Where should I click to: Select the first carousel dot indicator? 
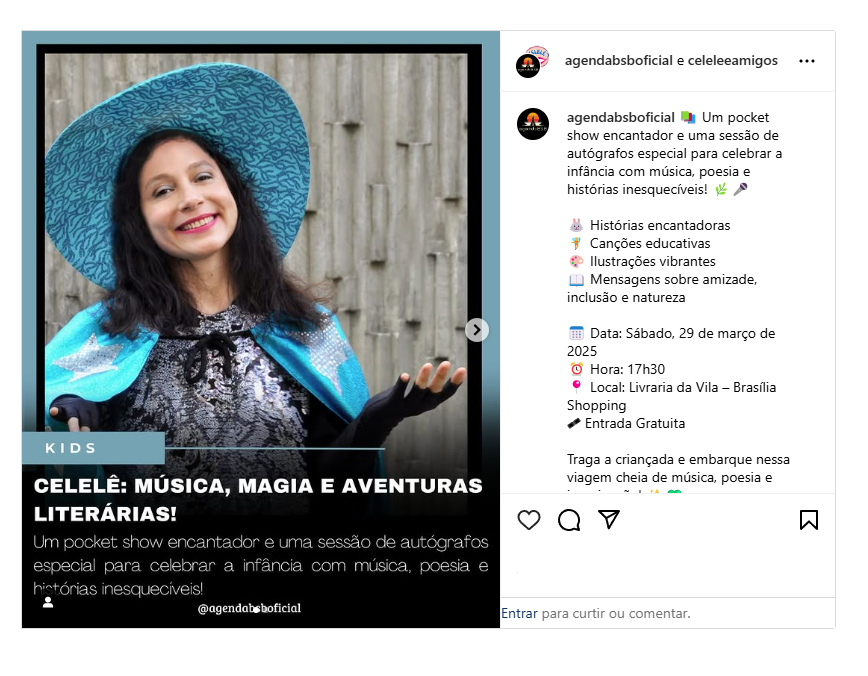click(256, 610)
